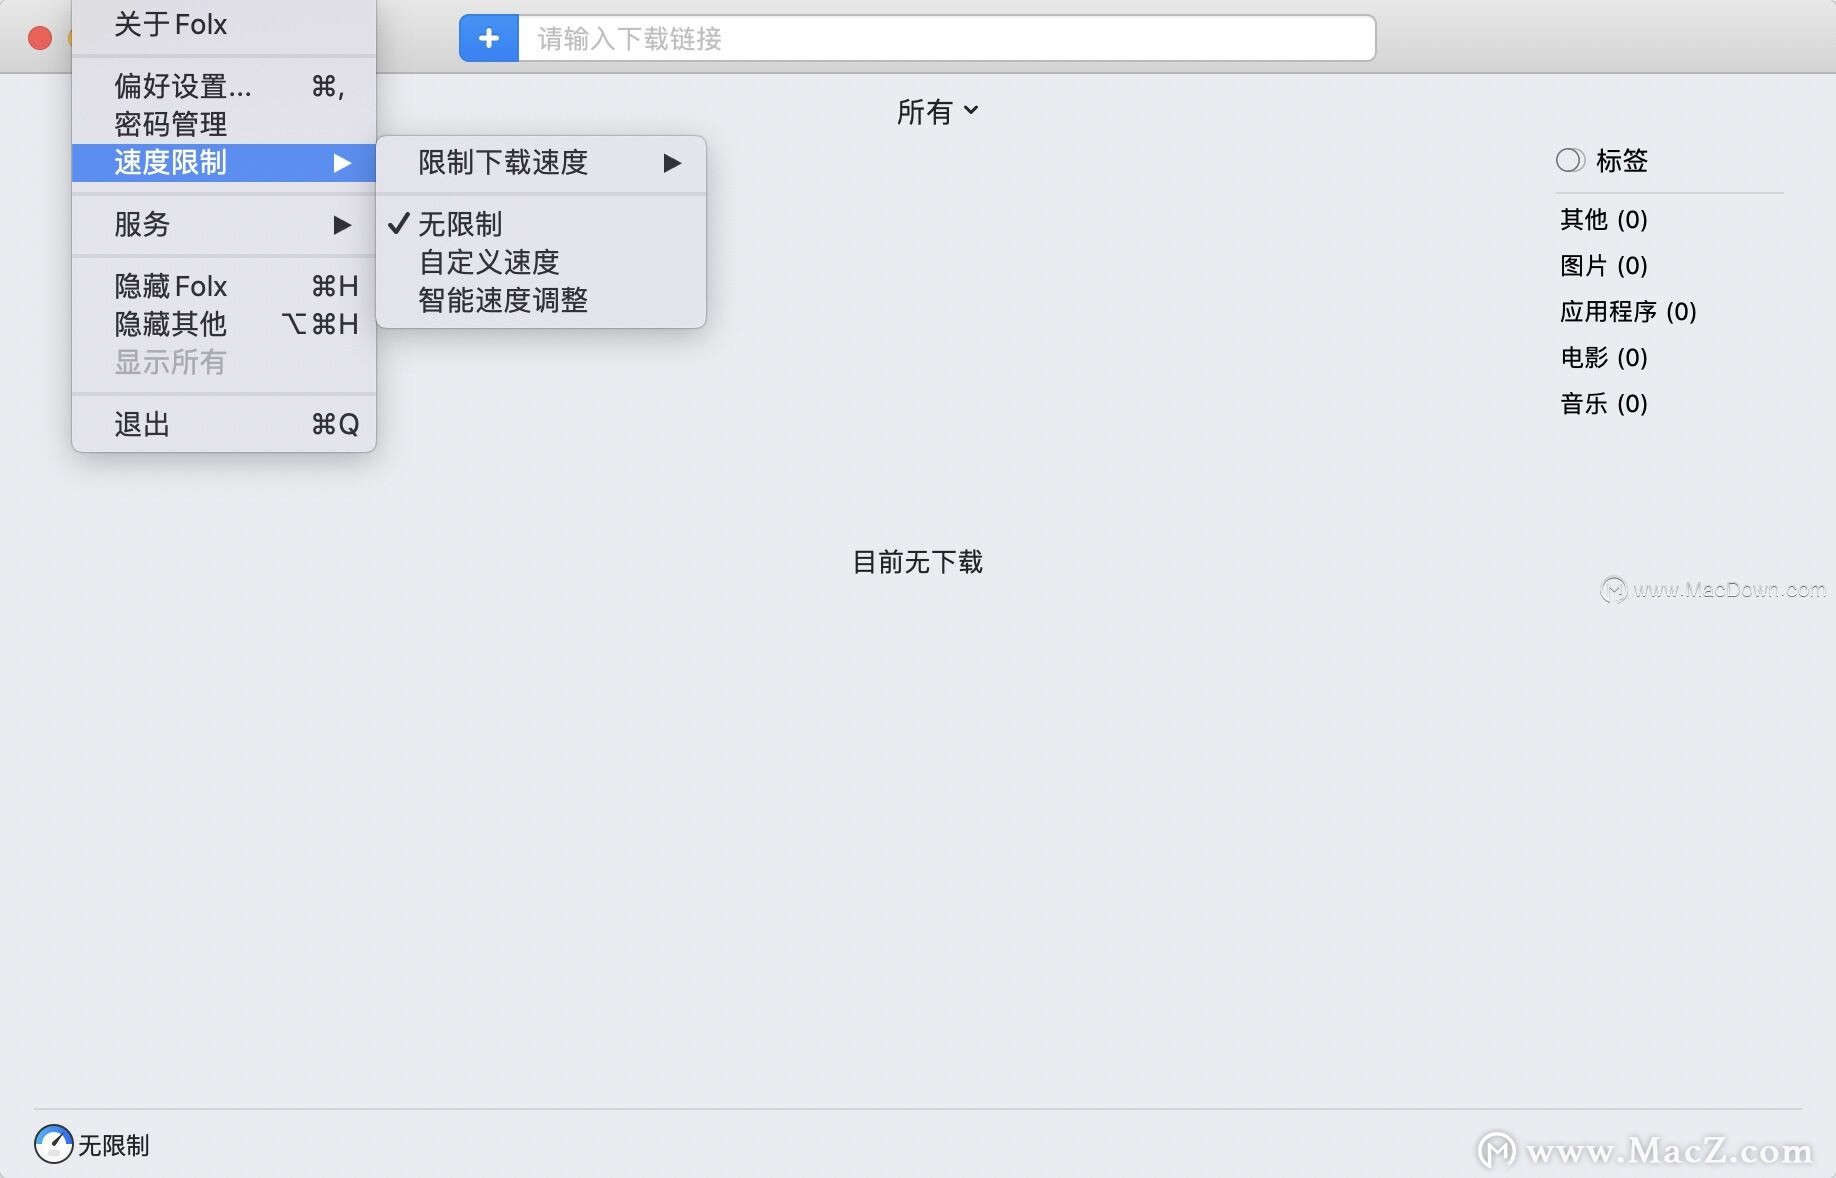Toggle the 无限制 speed option
Image resolution: width=1836 pixels, height=1178 pixels.
462,224
